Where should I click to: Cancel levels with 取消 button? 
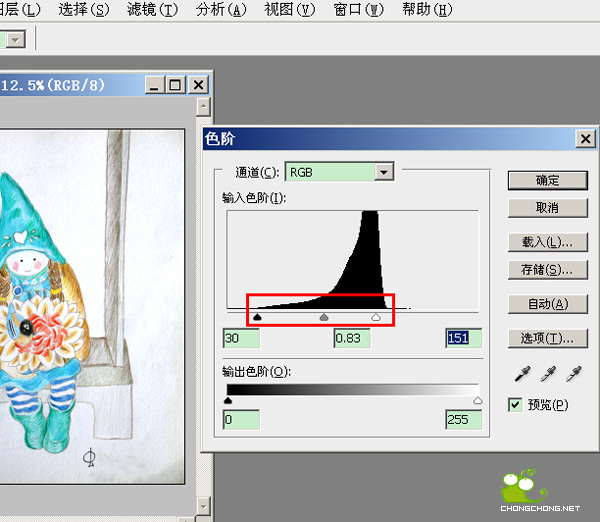(548, 208)
